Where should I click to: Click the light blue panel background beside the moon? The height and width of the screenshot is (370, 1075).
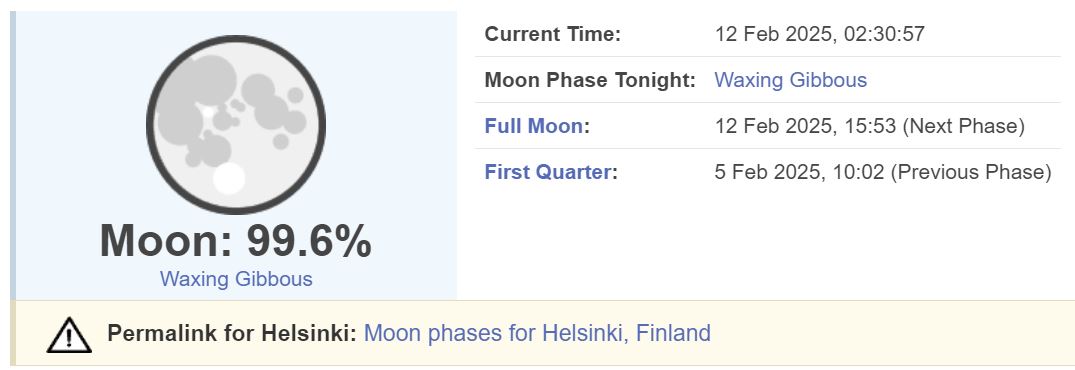click(398, 137)
